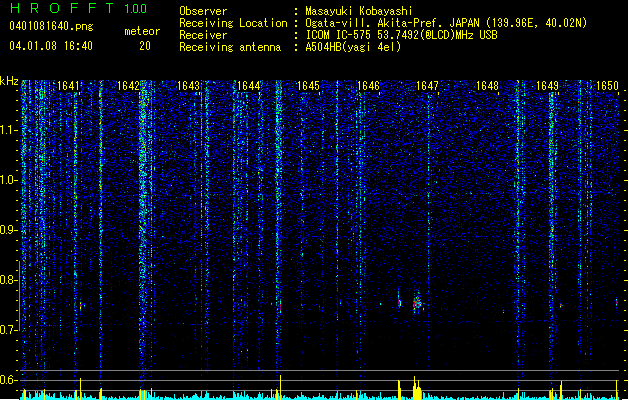The width and height of the screenshot is (629, 400).
Task: Click the 1.0 frequency axis label
Action: tap(9, 180)
